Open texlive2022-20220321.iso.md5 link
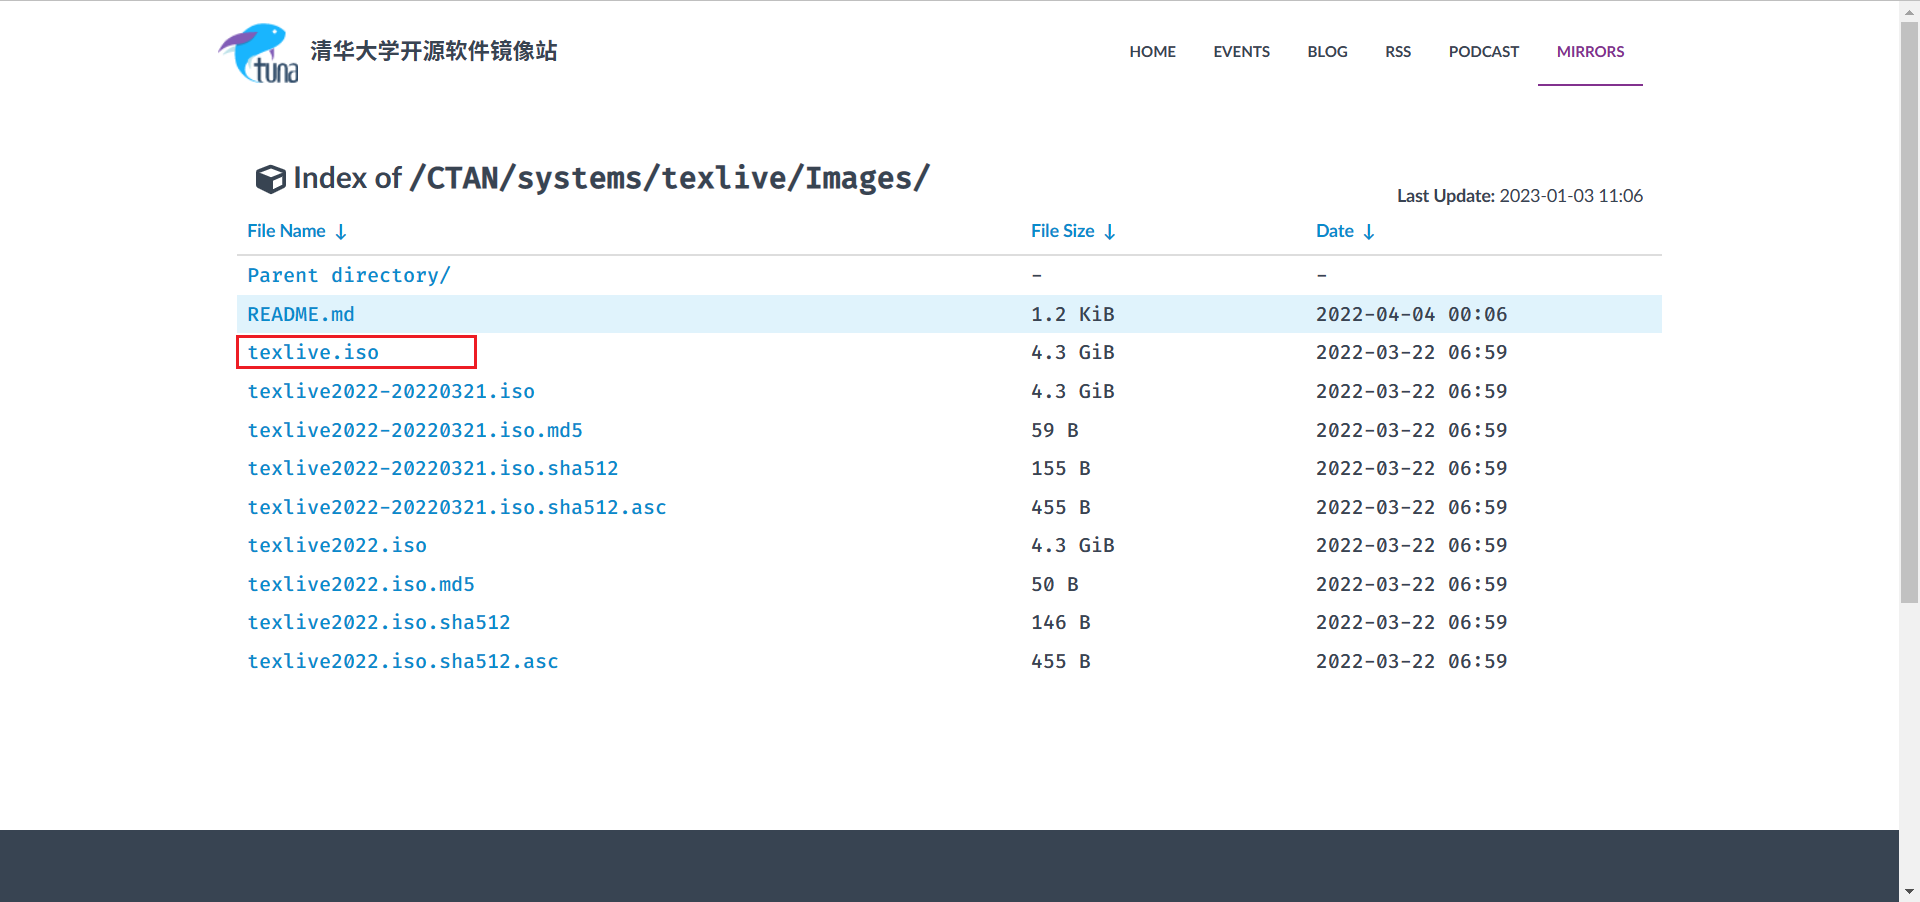Viewport: 1920px width, 902px height. tap(415, 430)
